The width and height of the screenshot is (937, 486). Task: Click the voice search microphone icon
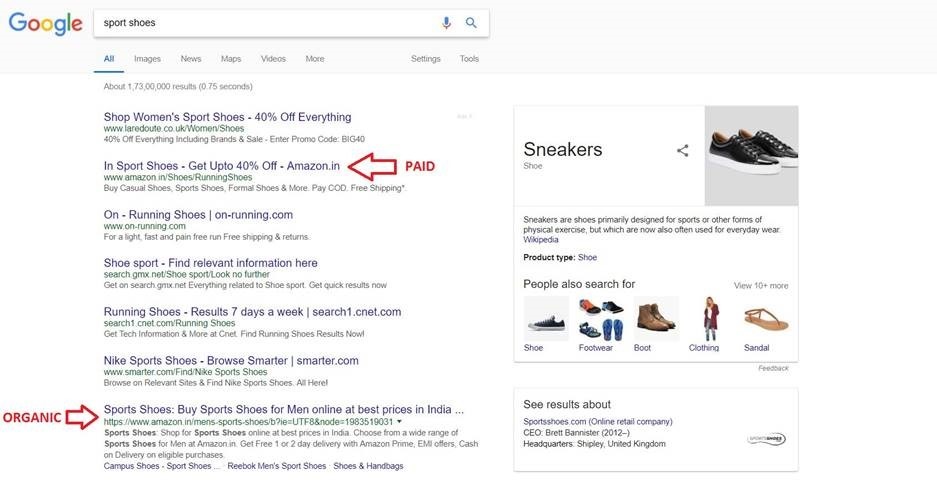click(x=446, y=23)
